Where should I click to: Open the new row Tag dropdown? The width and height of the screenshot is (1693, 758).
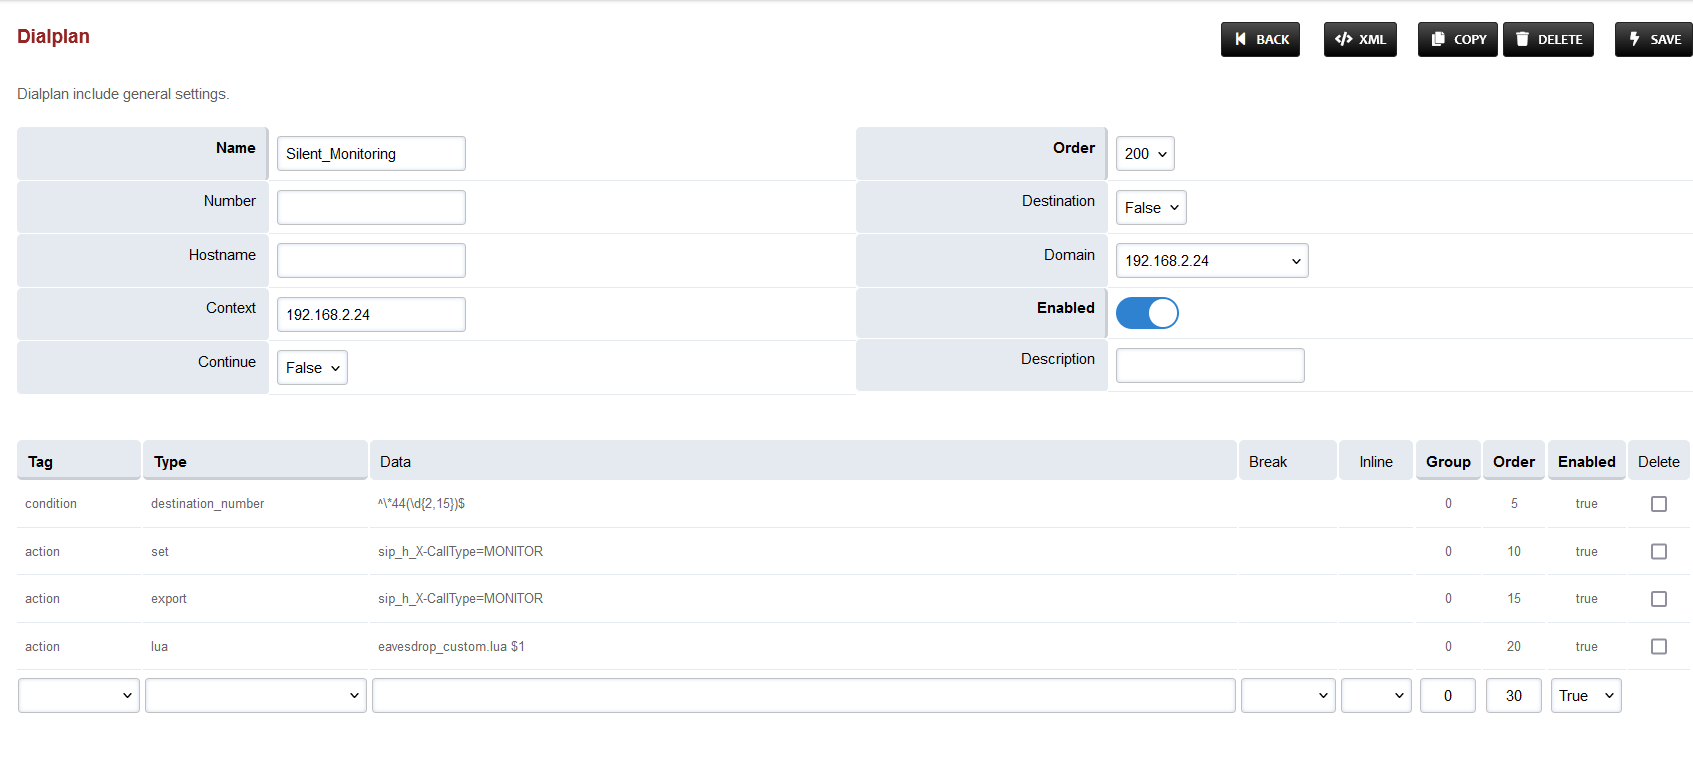coord(79,696)
